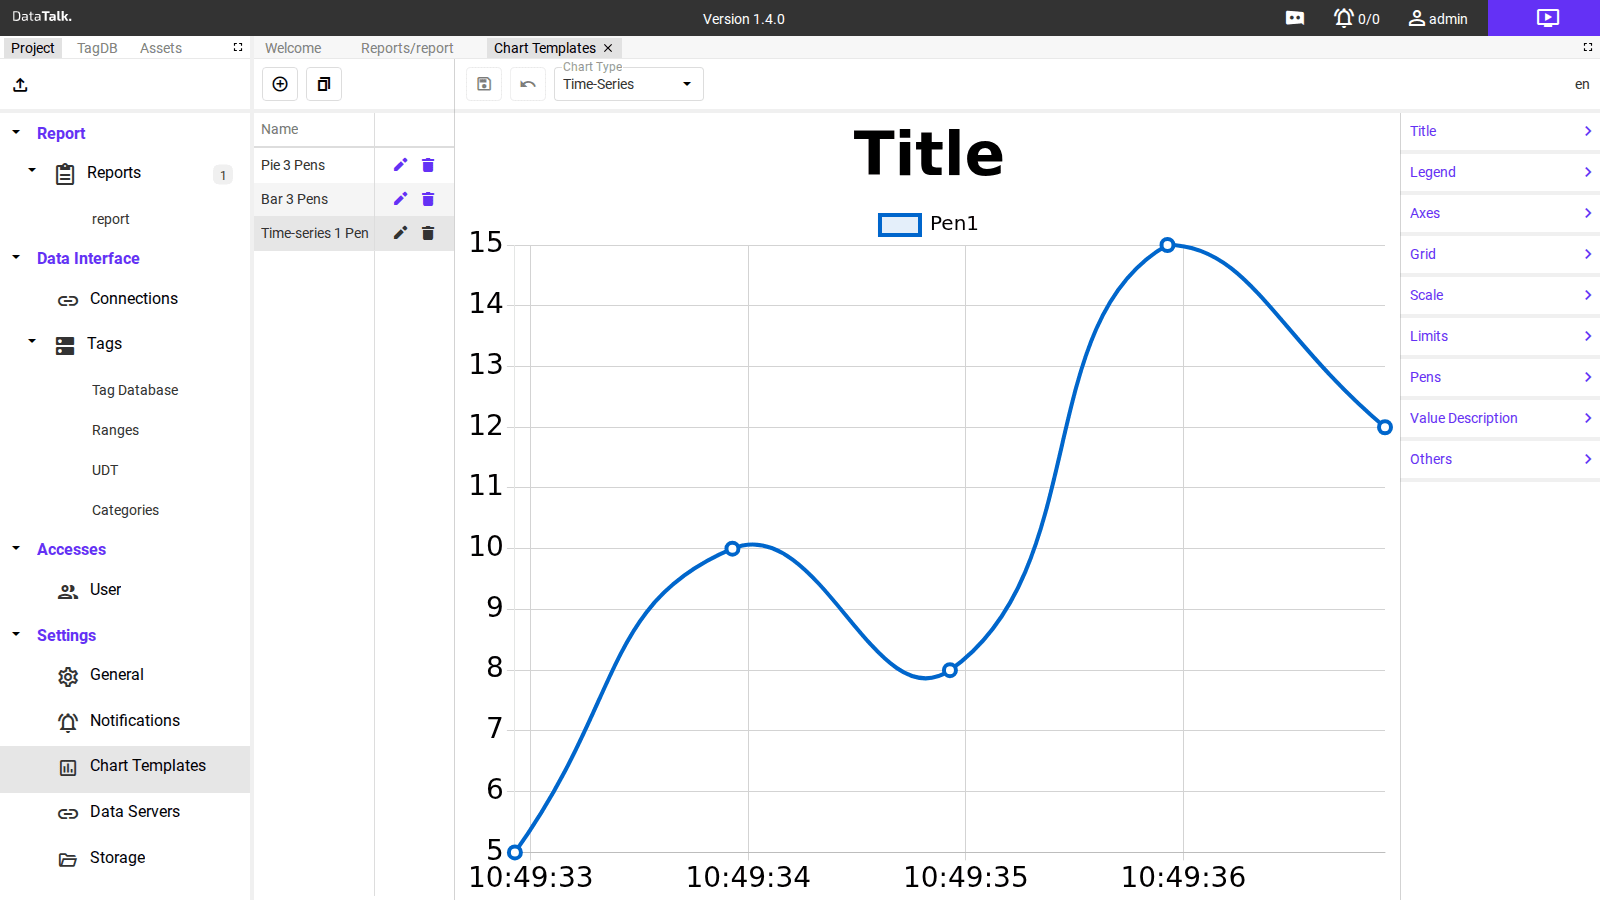Screen dimensions: 1600x900
Task: Expand the Legend properties section
Action: point(1500,172)
